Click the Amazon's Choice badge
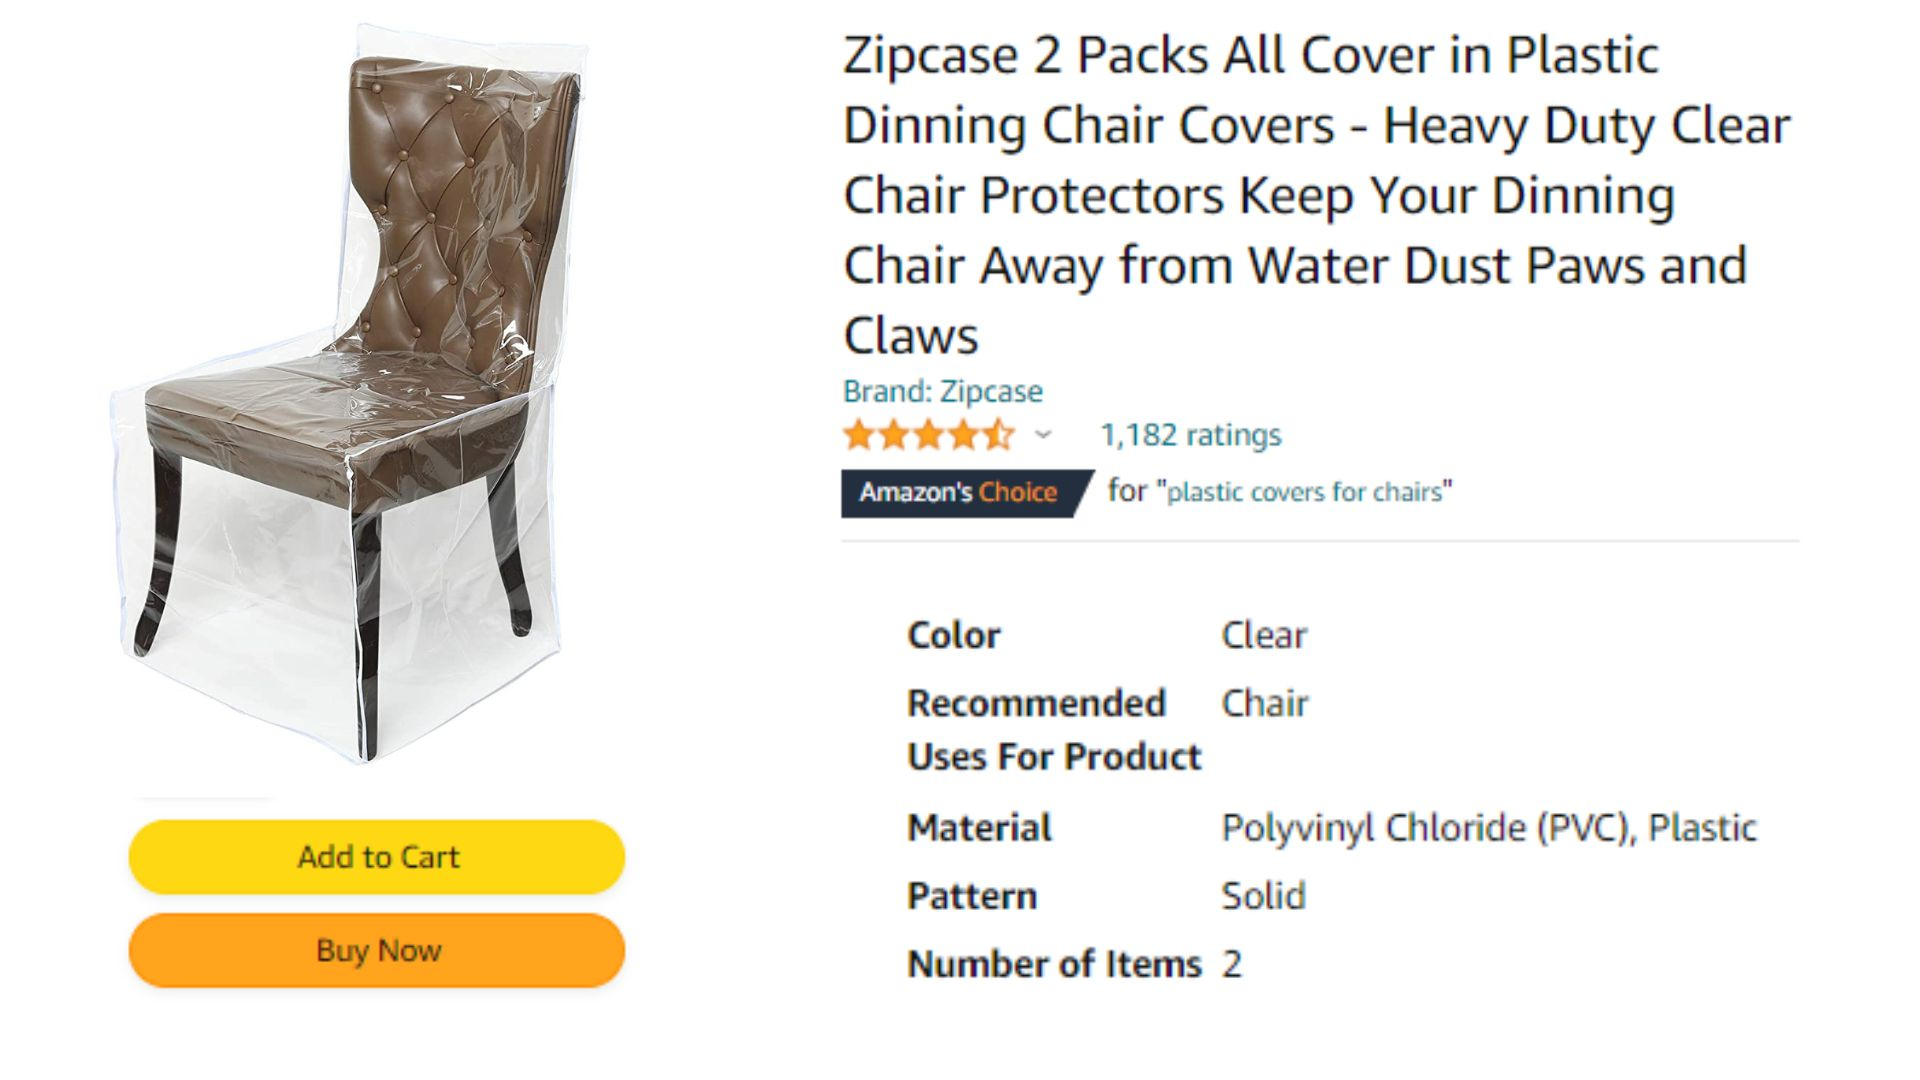This screenshot has height=1080, width=1920. tap(966, 493)
